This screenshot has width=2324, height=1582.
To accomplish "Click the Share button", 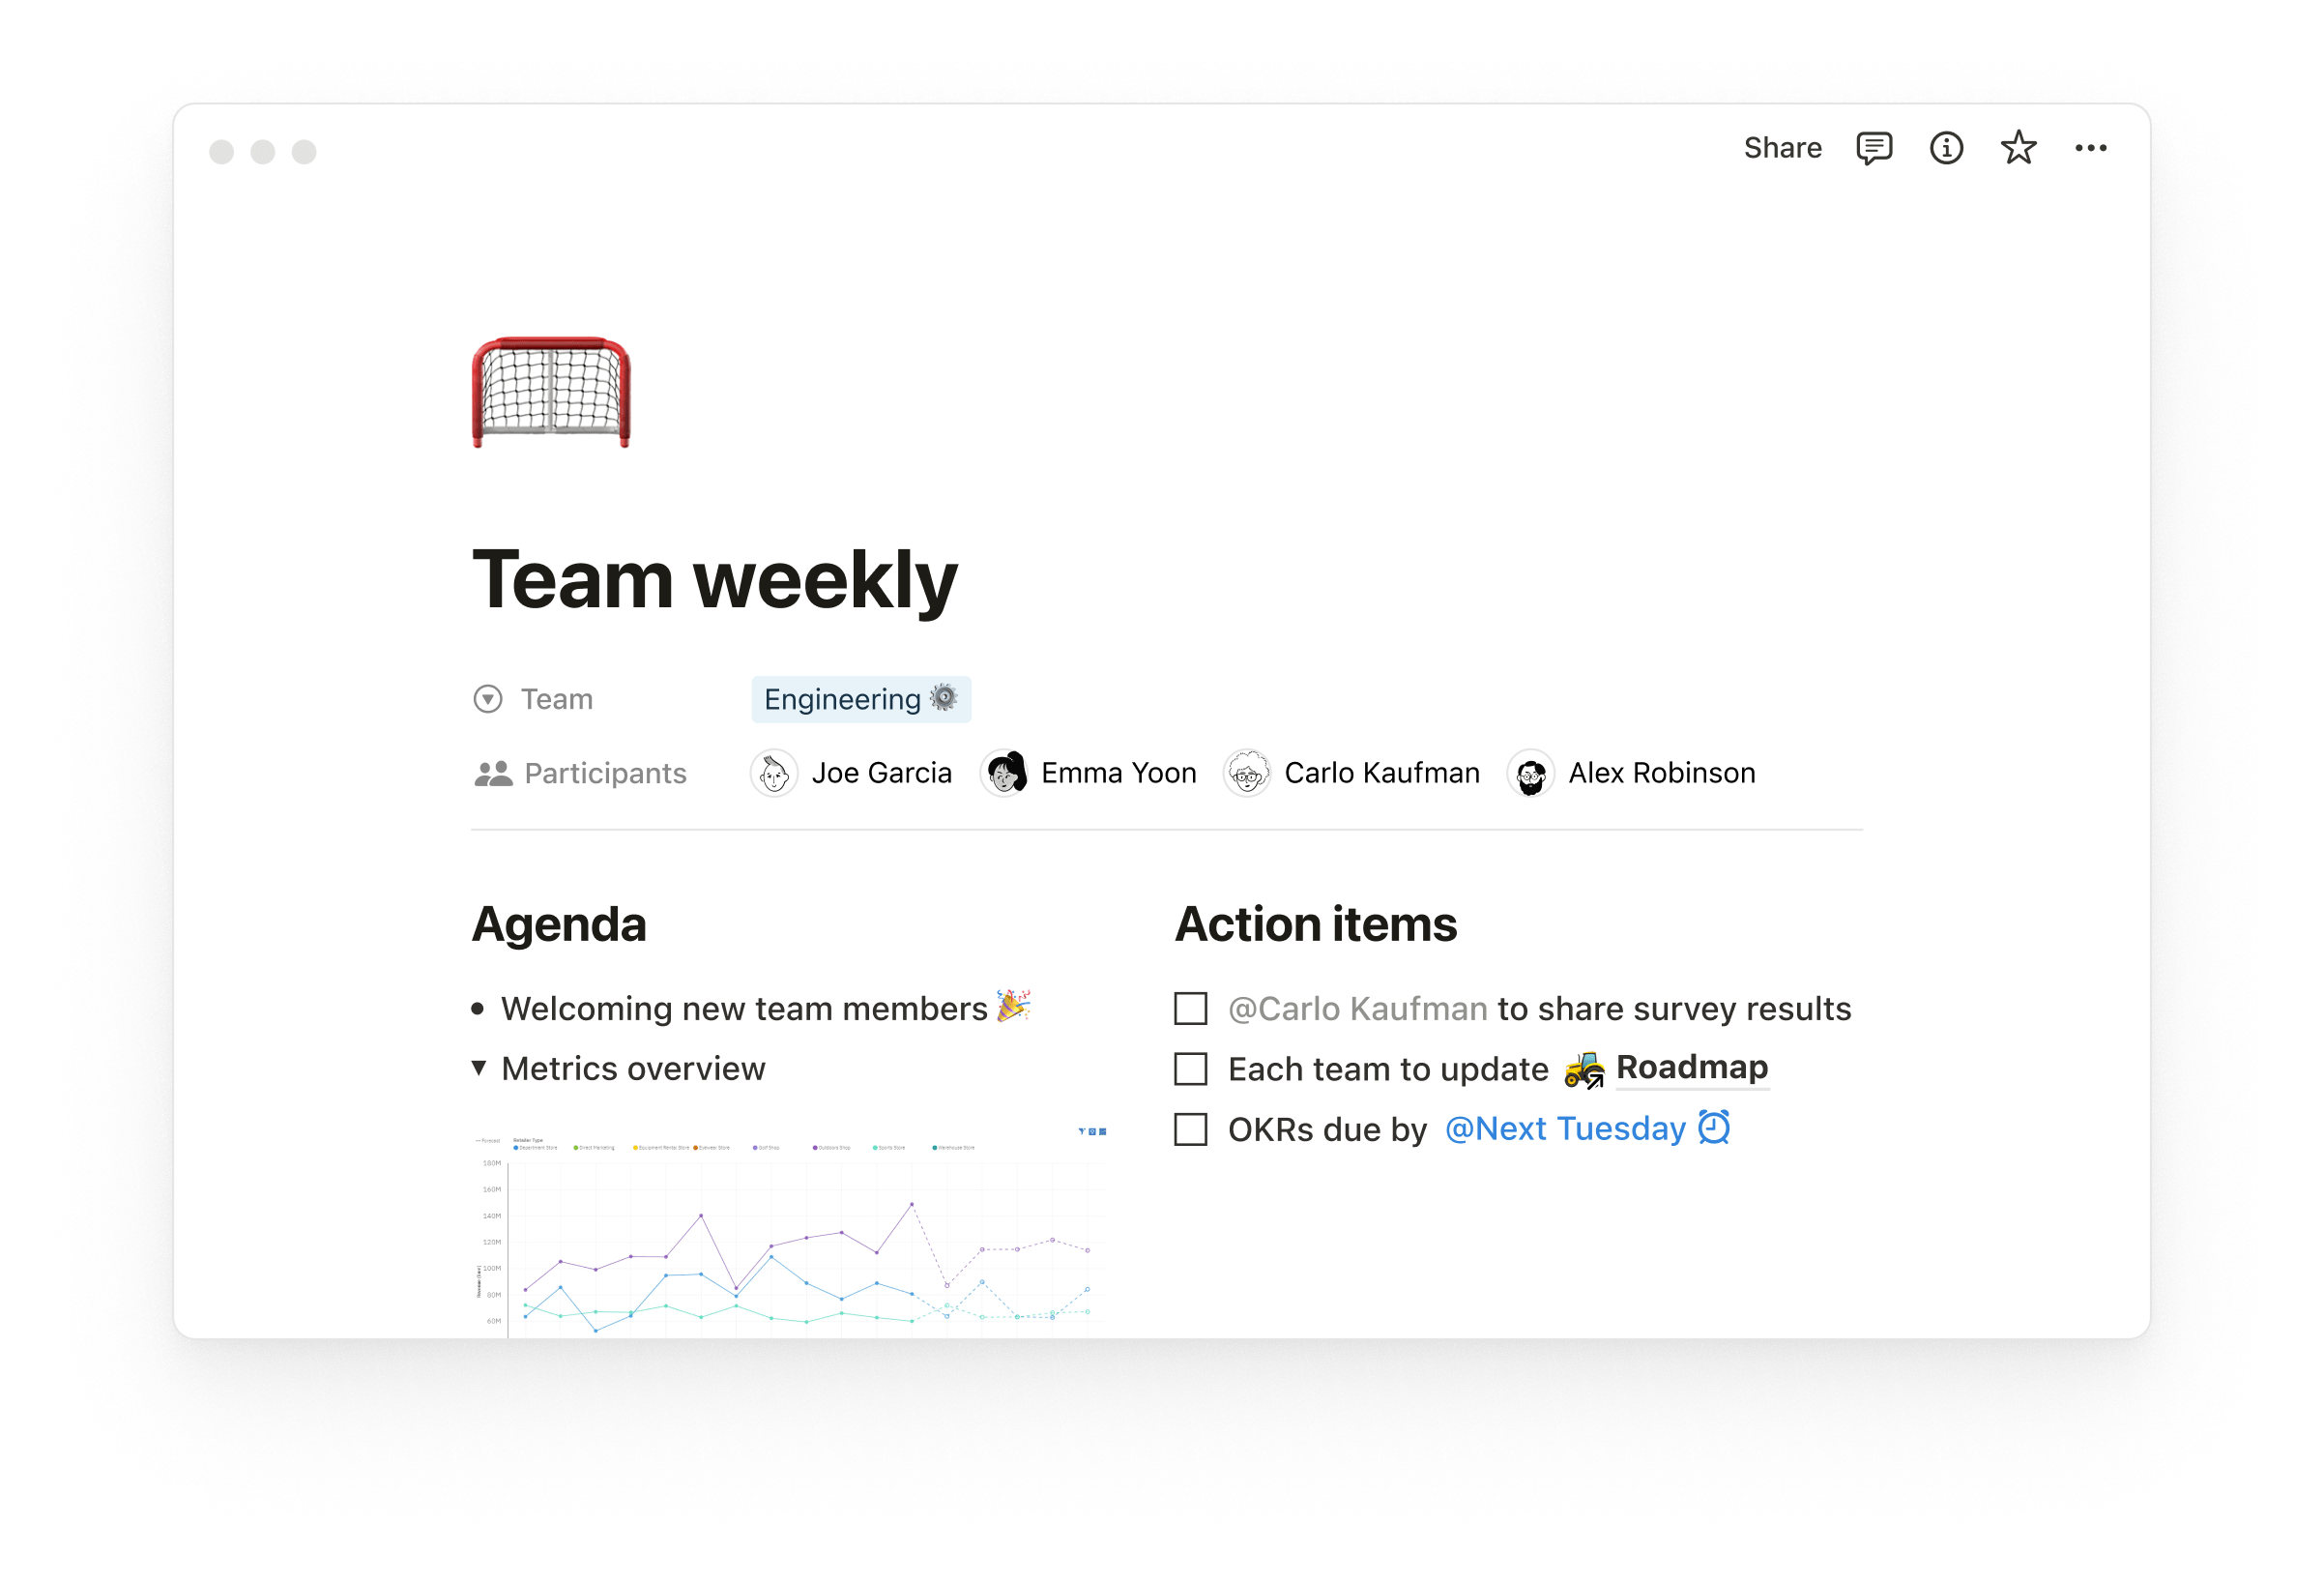I will point(1784,147).
